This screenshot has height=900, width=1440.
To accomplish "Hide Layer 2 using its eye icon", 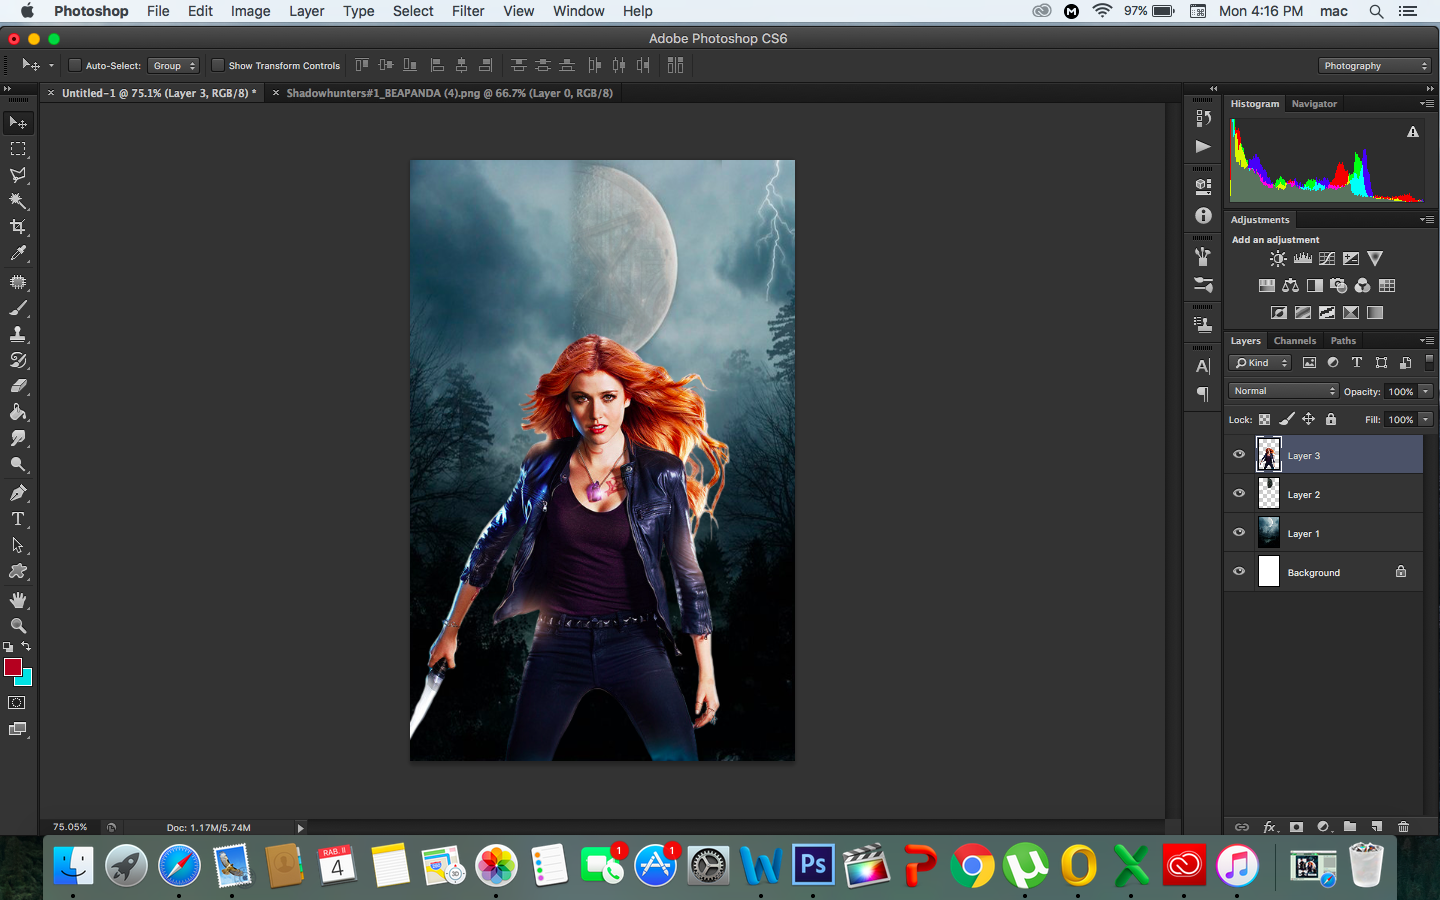I will click(1239, 494).
